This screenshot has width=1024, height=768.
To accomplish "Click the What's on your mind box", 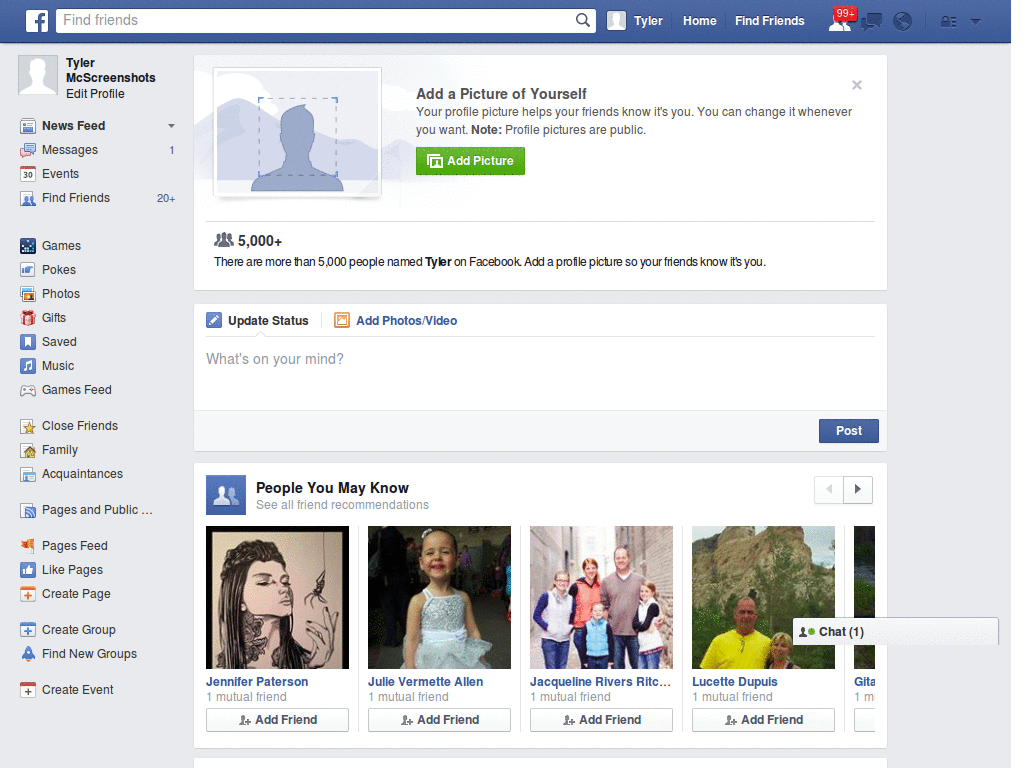I will (540, 374).
